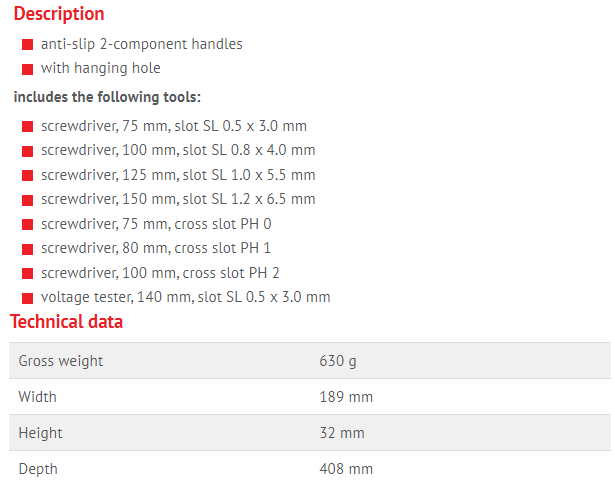Click the bullet beside the PH 1 screwdriver

(x=27, y=249)
